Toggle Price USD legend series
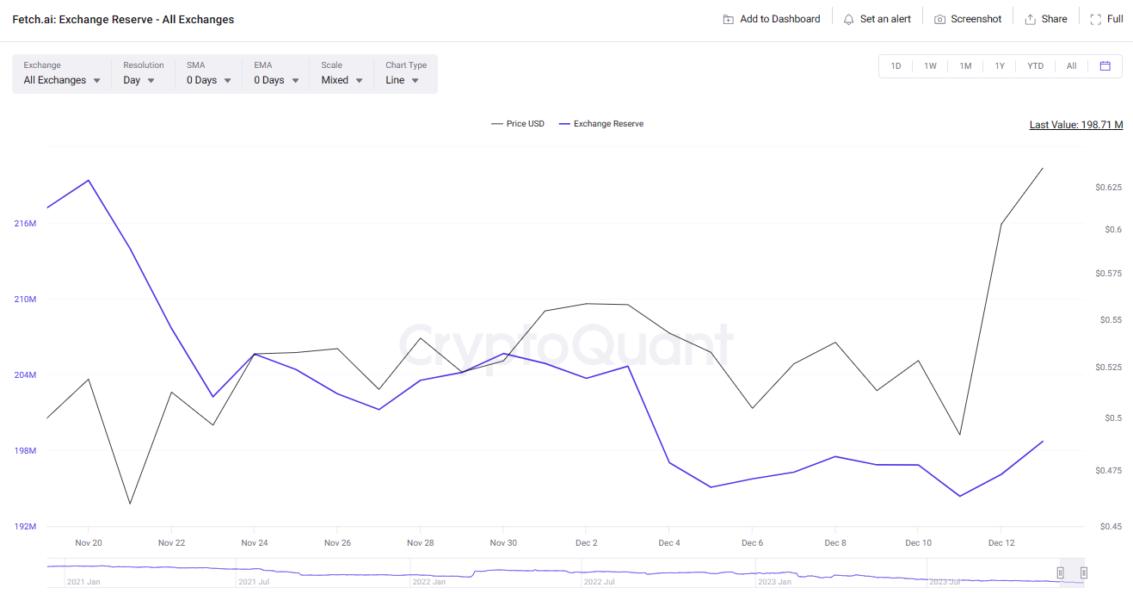The width and height of the screenshot is (1133, 600). click(517, 124)
